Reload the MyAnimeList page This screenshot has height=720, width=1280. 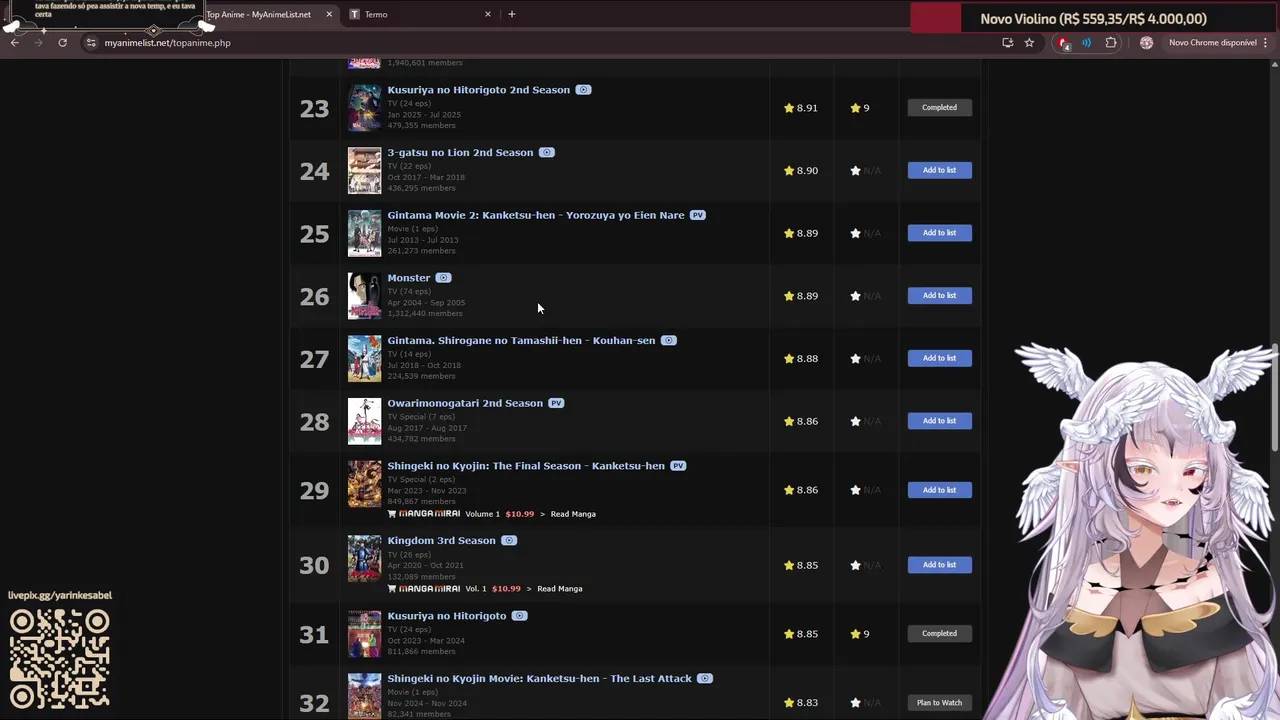click(62, 43)
